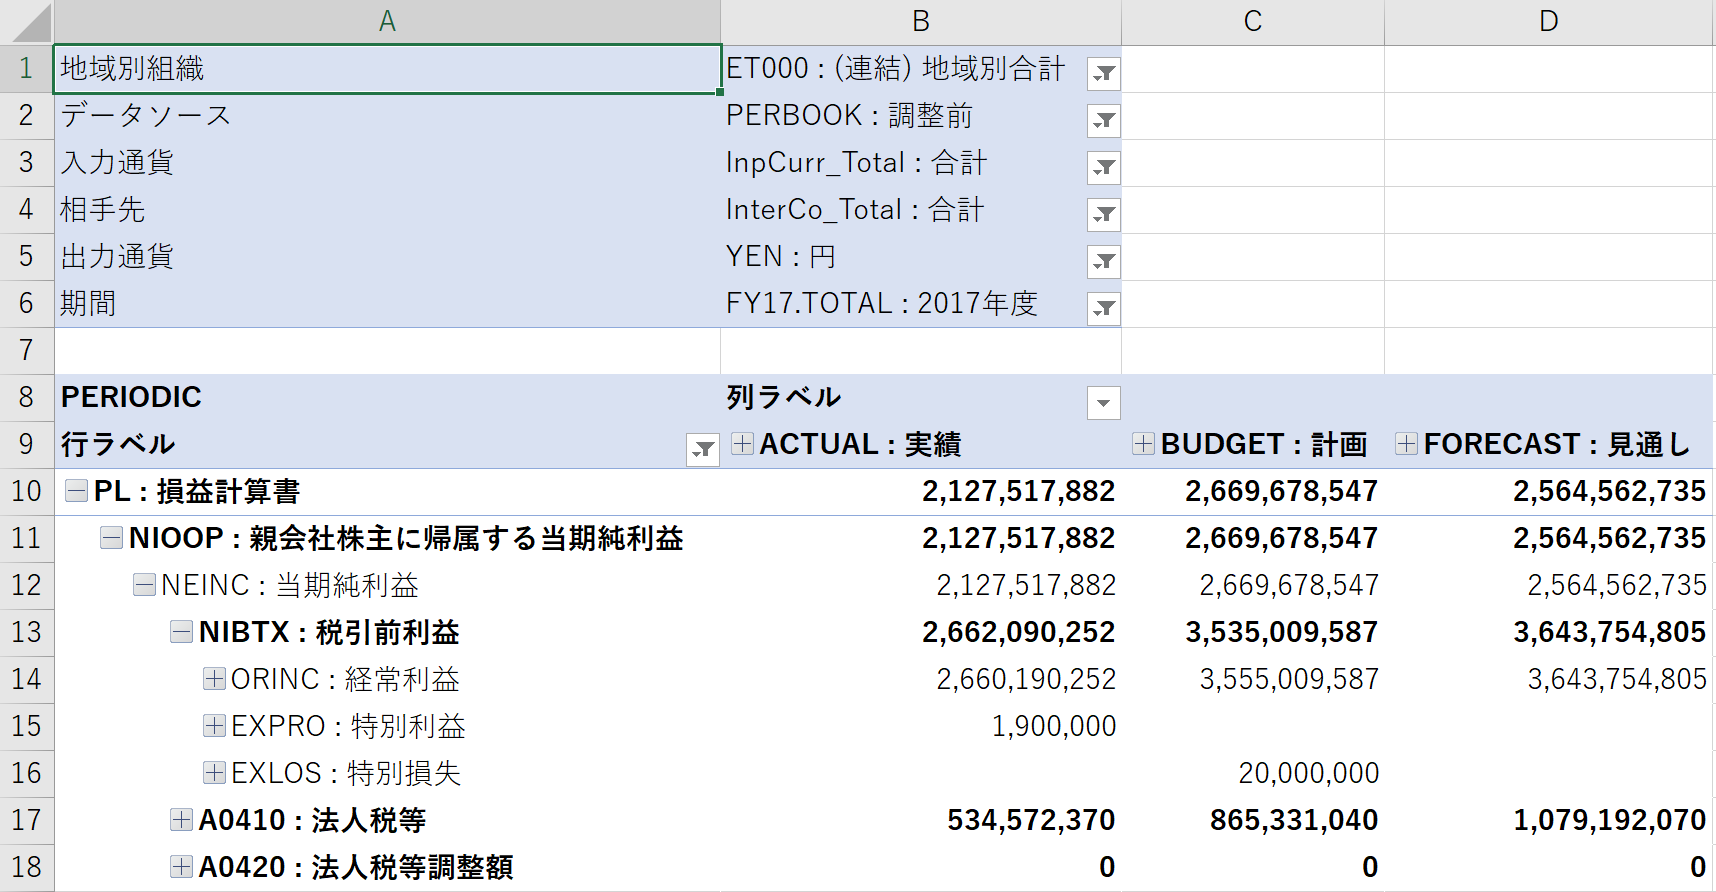Click the 列ラベル header text
This screenshot has width=1716, height=892.
click(783, 398)
